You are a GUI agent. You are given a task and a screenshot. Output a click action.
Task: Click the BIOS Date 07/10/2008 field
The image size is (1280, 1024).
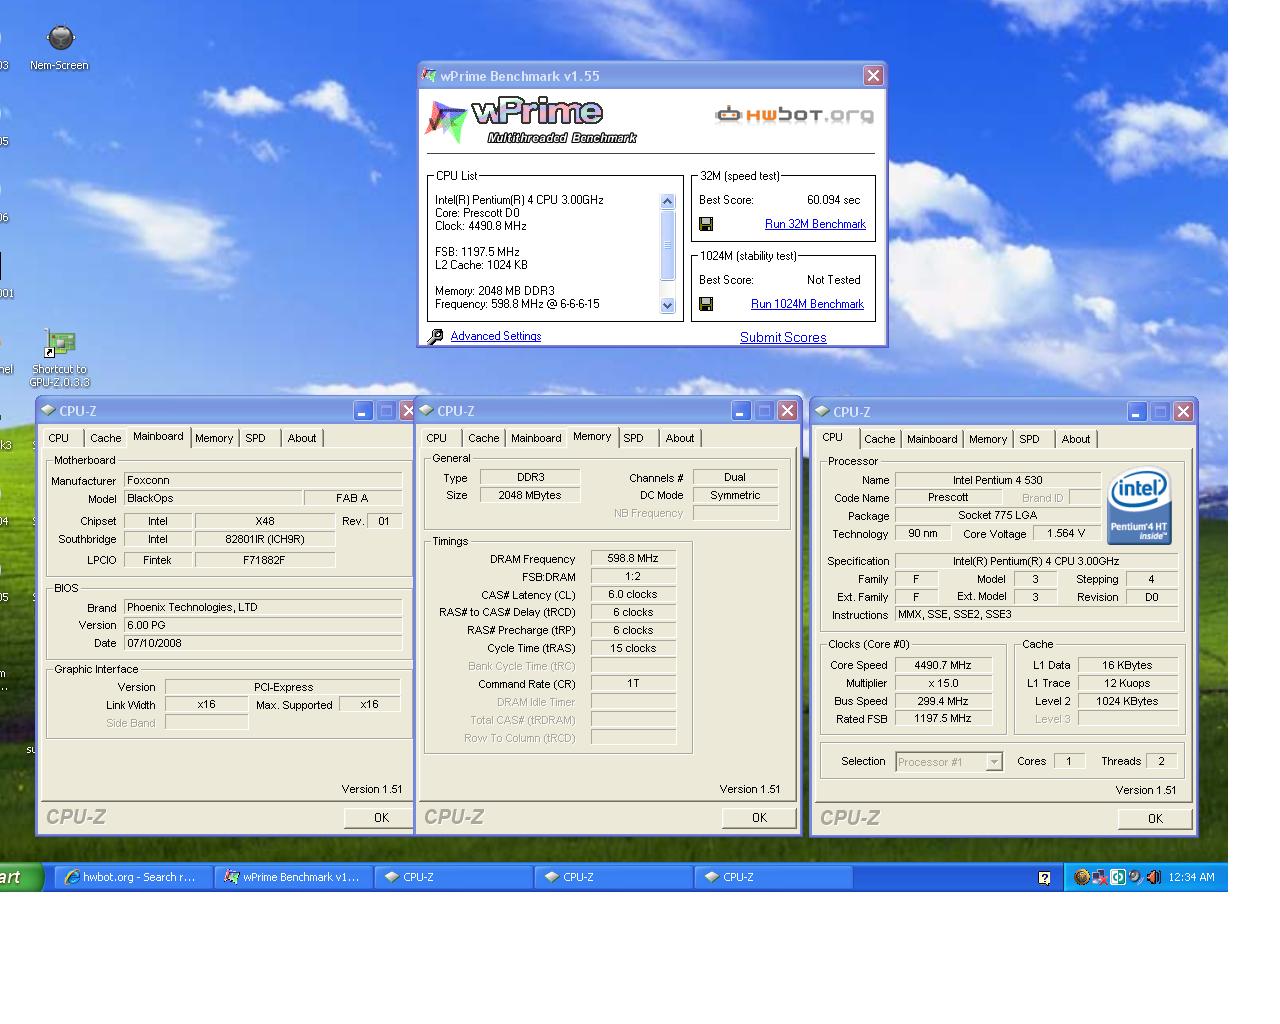tap(263, 643)
